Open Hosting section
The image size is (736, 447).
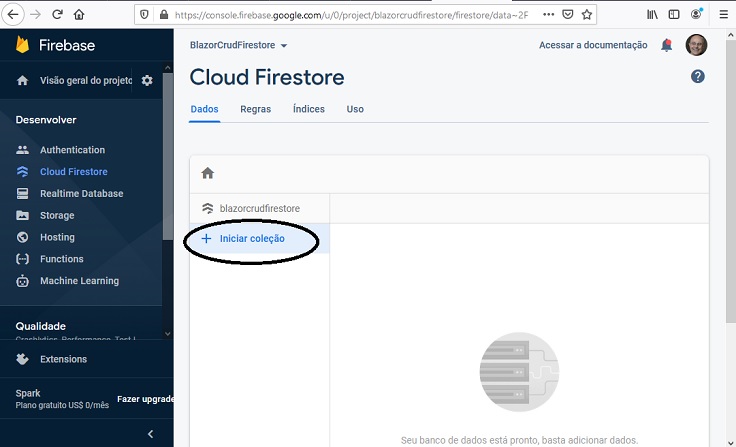[x=57, y=237]
